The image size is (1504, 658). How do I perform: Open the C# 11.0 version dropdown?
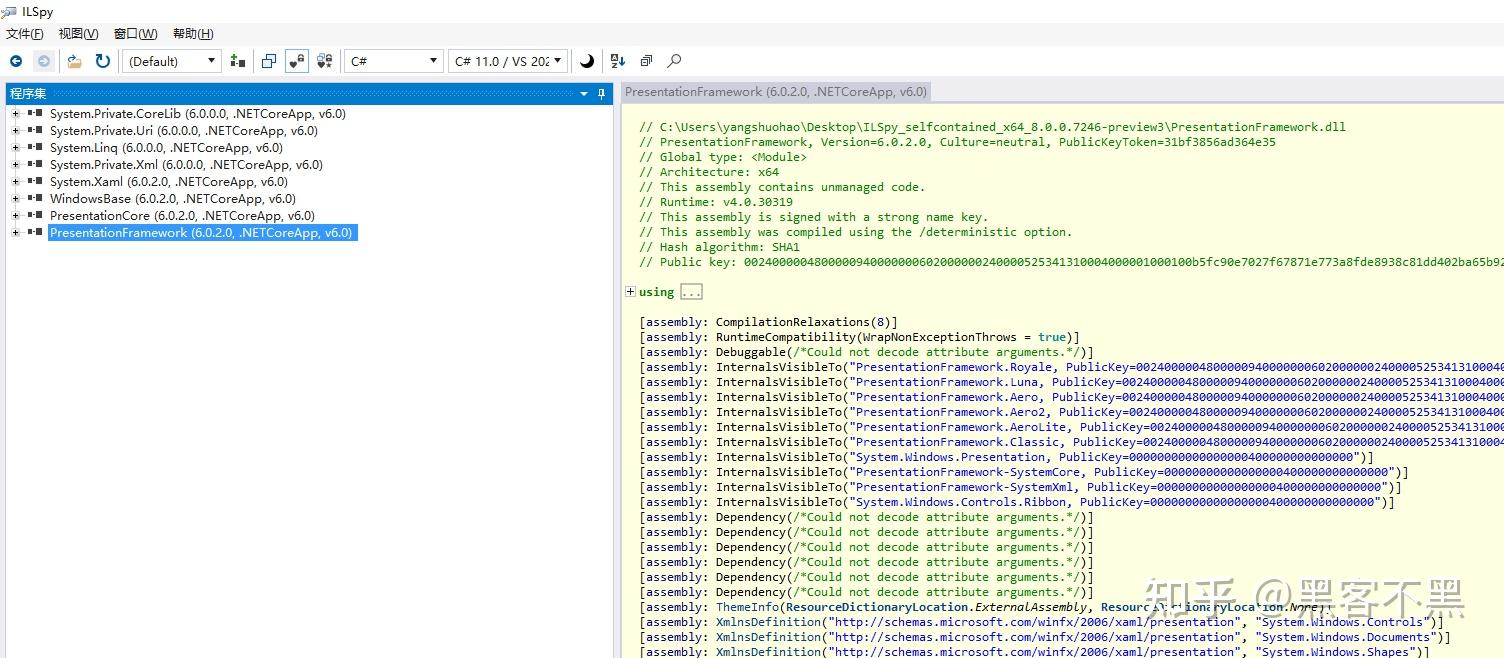pos(508,61)
